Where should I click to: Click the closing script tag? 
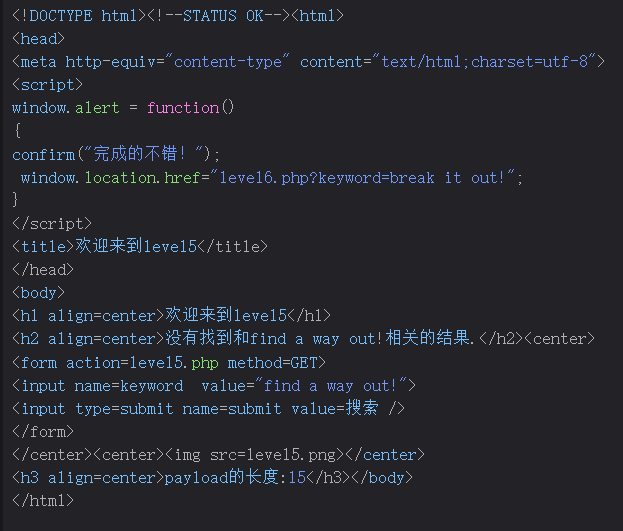coord(51,223)
